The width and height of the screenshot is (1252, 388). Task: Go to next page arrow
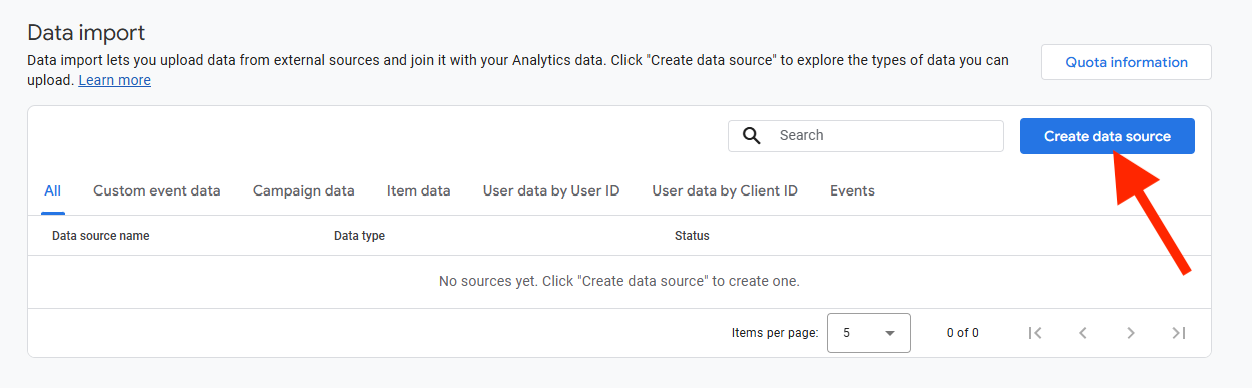[x=1131, y=333]
